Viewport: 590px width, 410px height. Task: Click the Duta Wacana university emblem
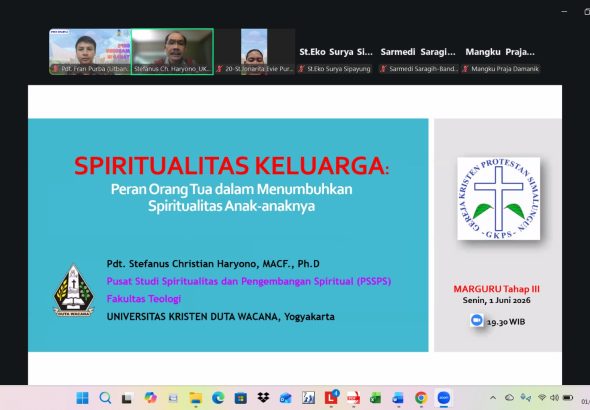(x=74, y=290)
